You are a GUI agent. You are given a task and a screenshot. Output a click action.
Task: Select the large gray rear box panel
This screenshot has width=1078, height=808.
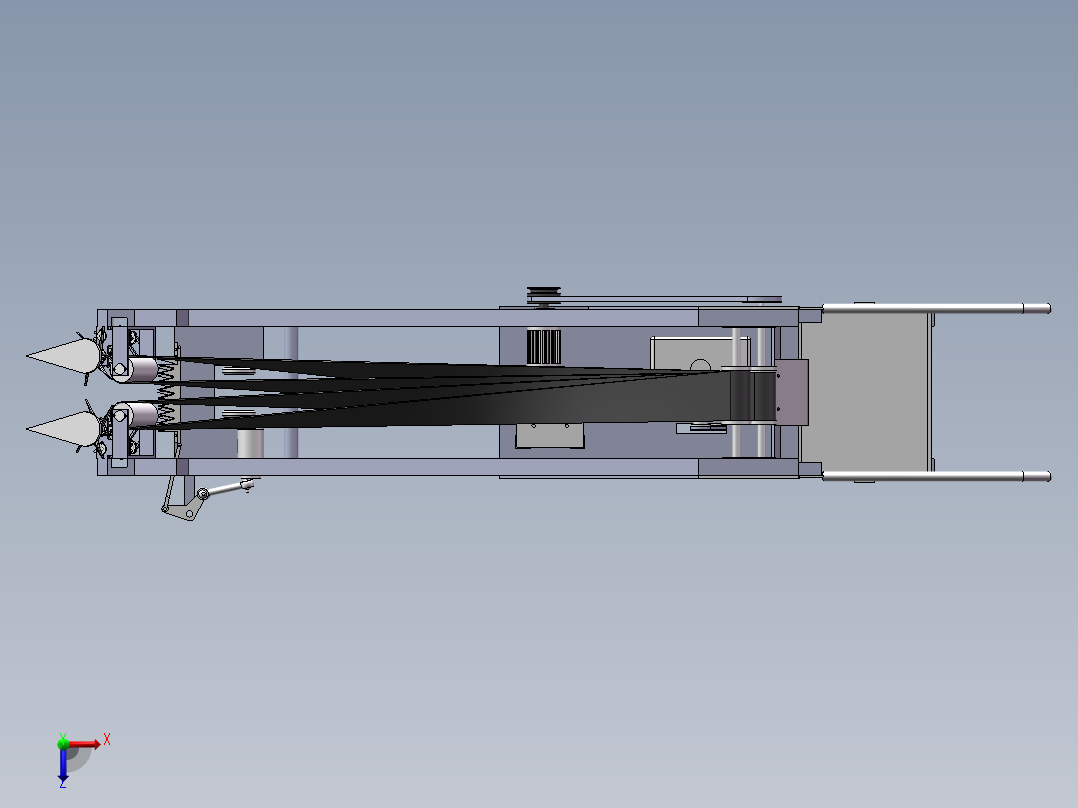pyautogui.click(x=866, y=392)
